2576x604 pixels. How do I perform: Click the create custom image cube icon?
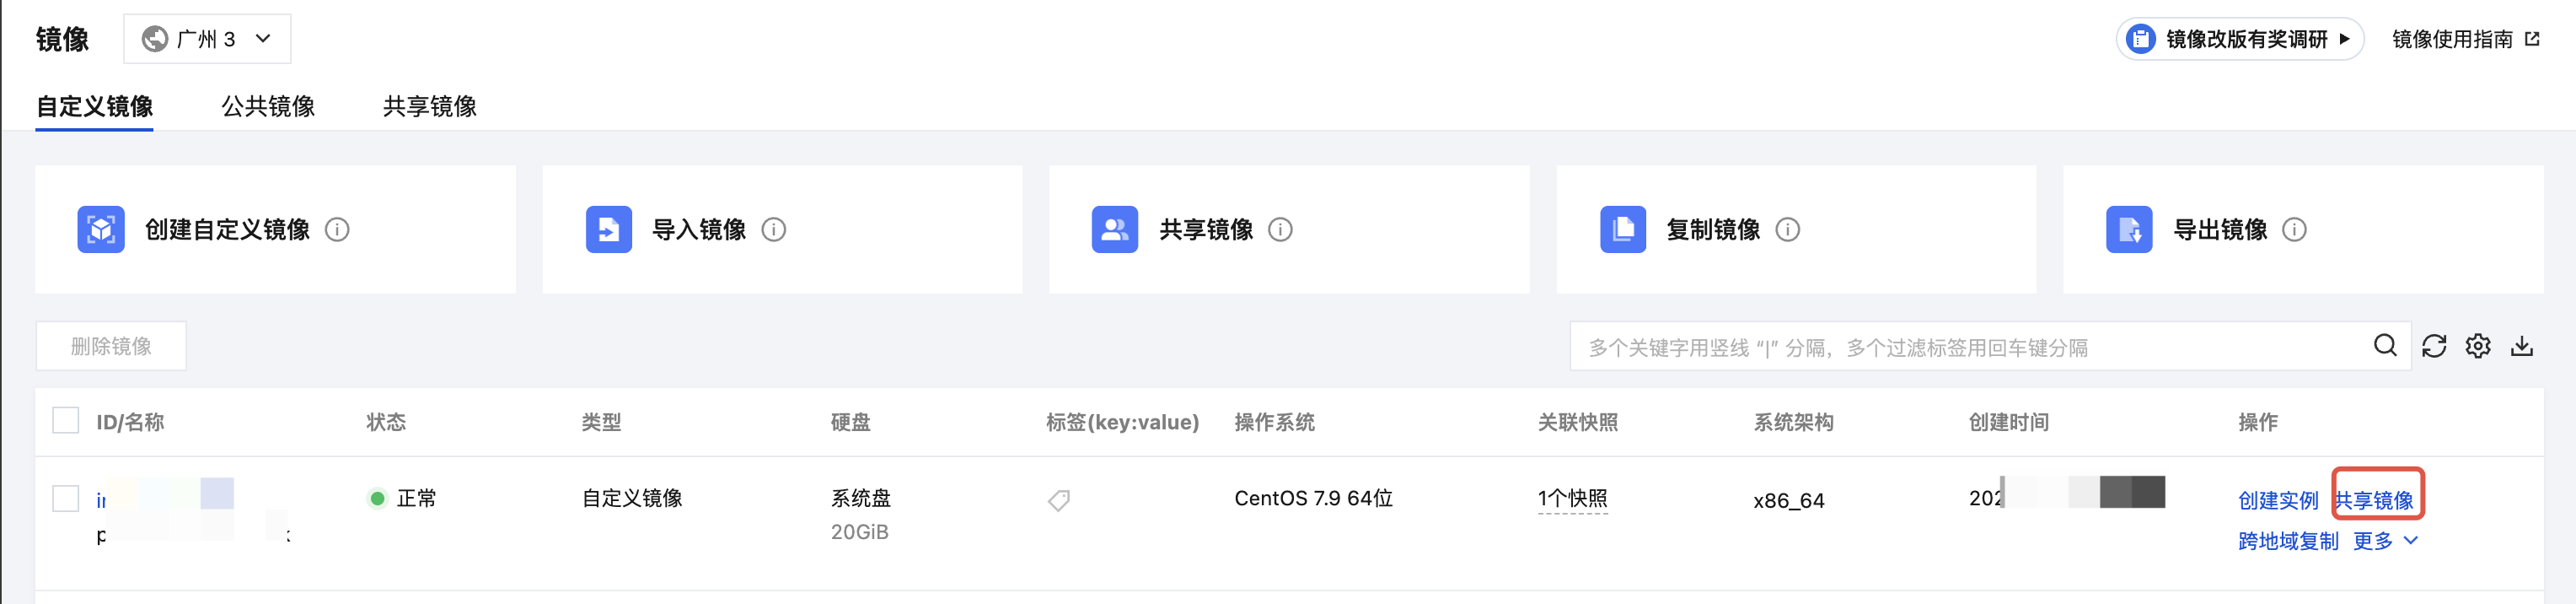101,230
